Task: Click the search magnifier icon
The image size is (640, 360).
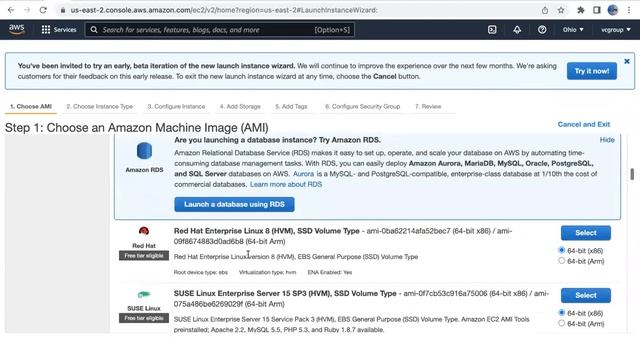Action: (x=94, y=30)
